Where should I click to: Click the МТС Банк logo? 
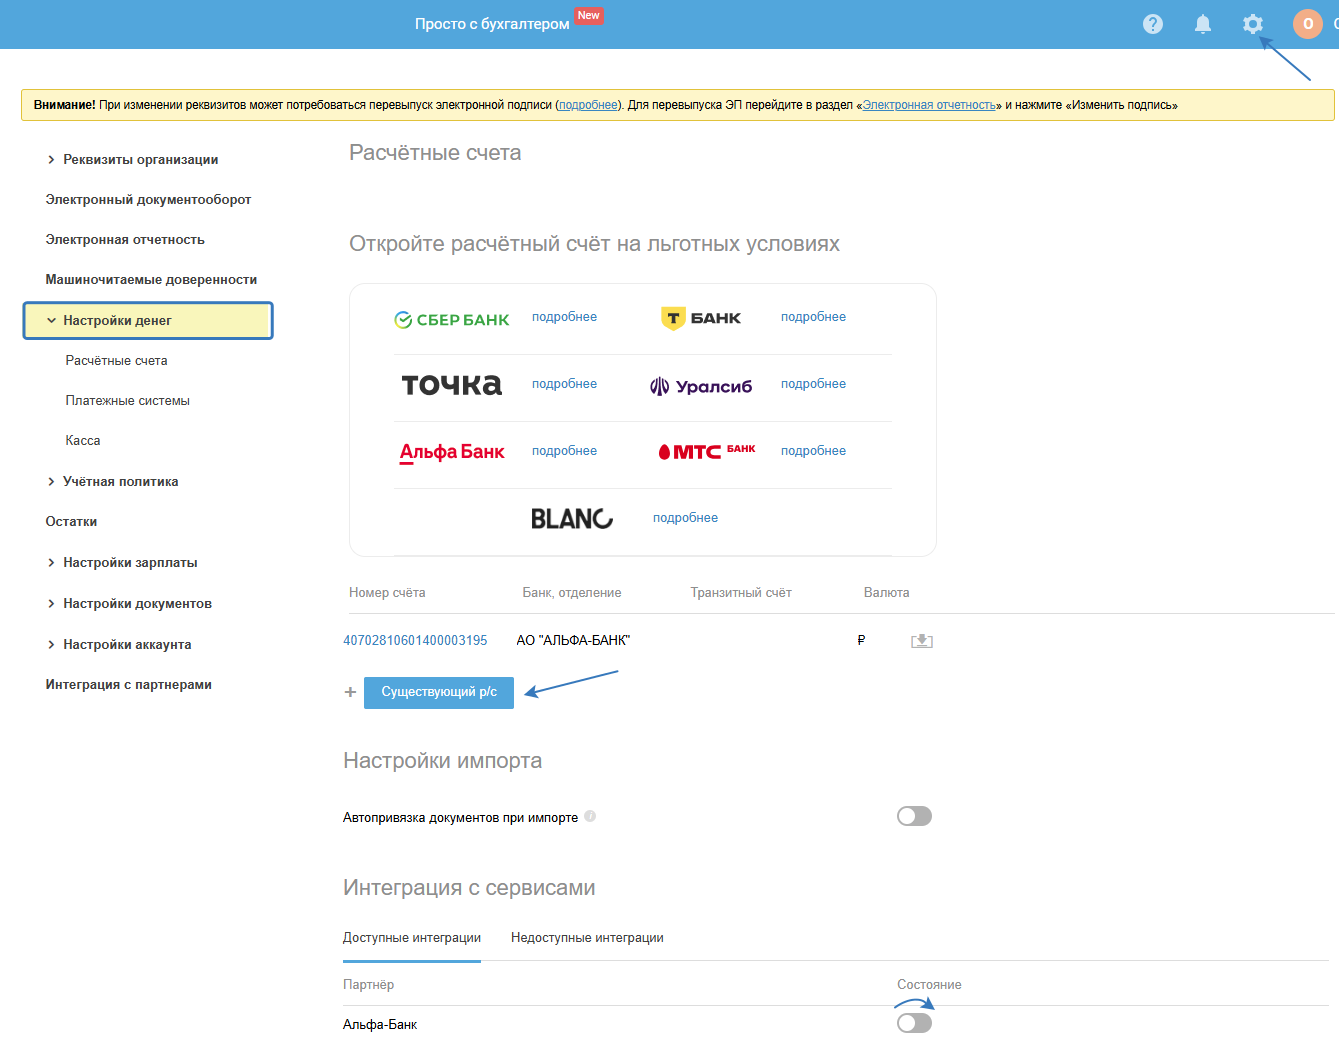(x=707, y=452)
